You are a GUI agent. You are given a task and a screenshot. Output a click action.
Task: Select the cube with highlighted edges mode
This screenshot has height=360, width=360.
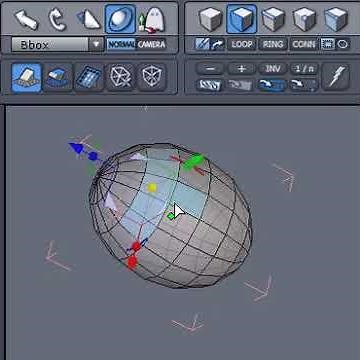pyautogui.click(x=273, y=19)
